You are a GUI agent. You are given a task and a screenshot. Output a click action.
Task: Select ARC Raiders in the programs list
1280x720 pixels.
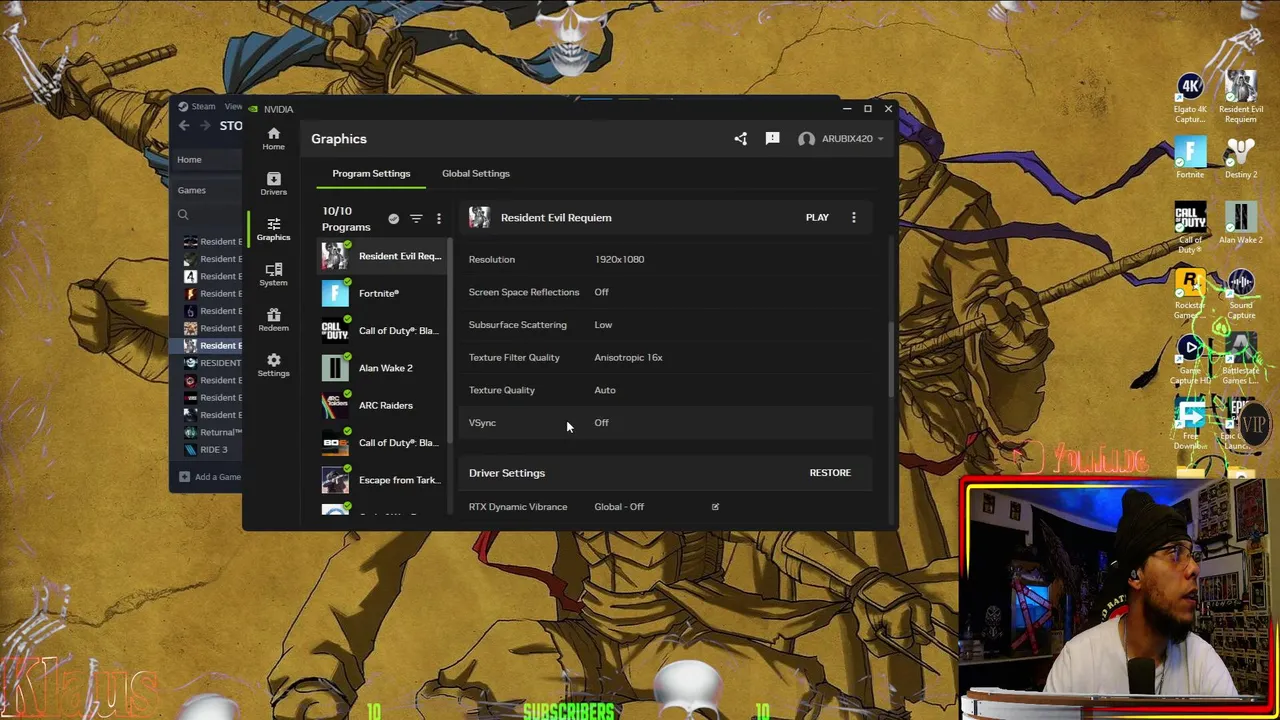click(381, 405)
